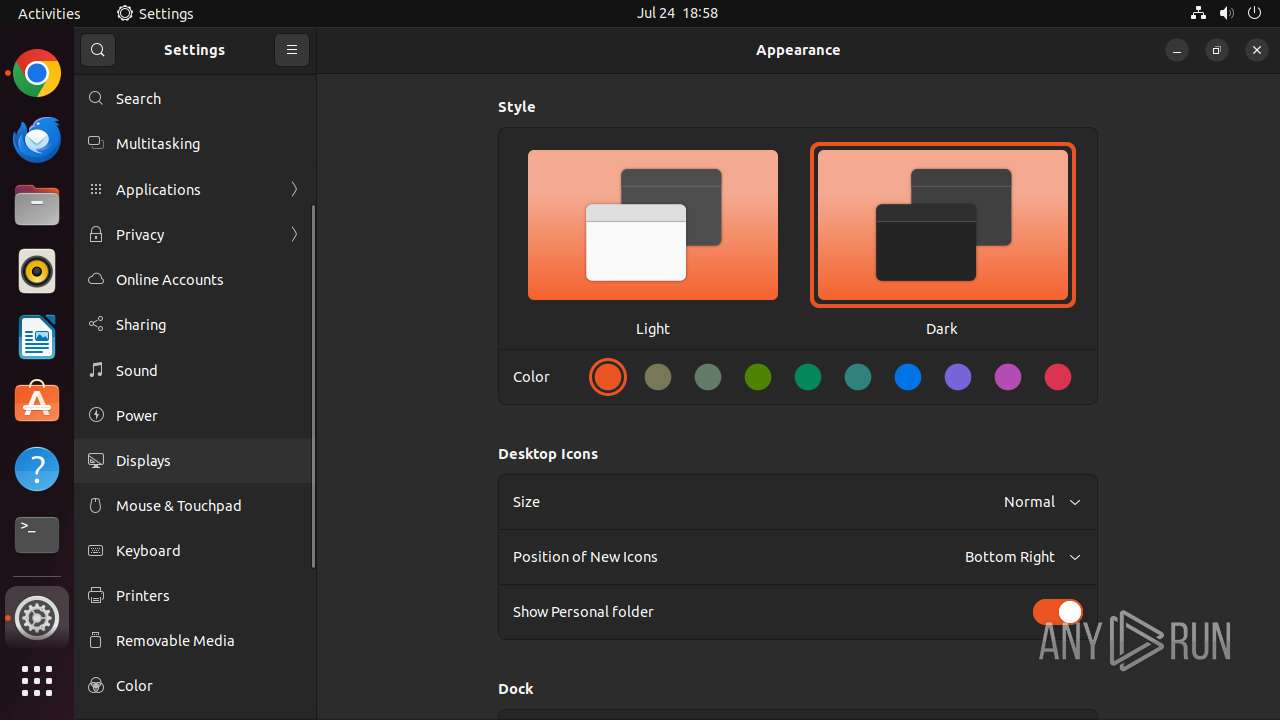The height and width of the screenshot is (720, 1280).
Task: Click the Printers icon in sidebar
Action: [x=96, y=595]
